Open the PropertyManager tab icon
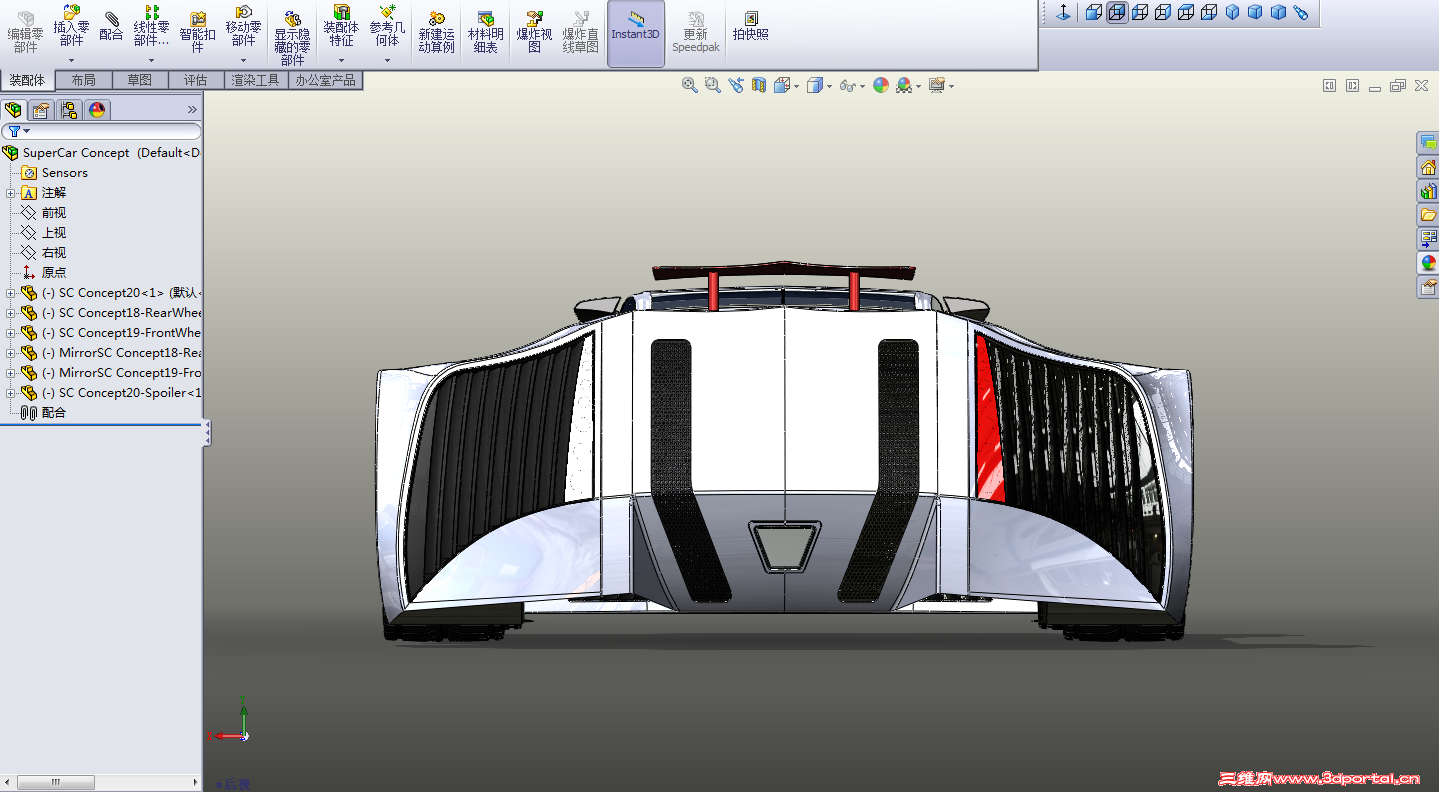This screenshot has width=1439, height=792. [41, 110]
